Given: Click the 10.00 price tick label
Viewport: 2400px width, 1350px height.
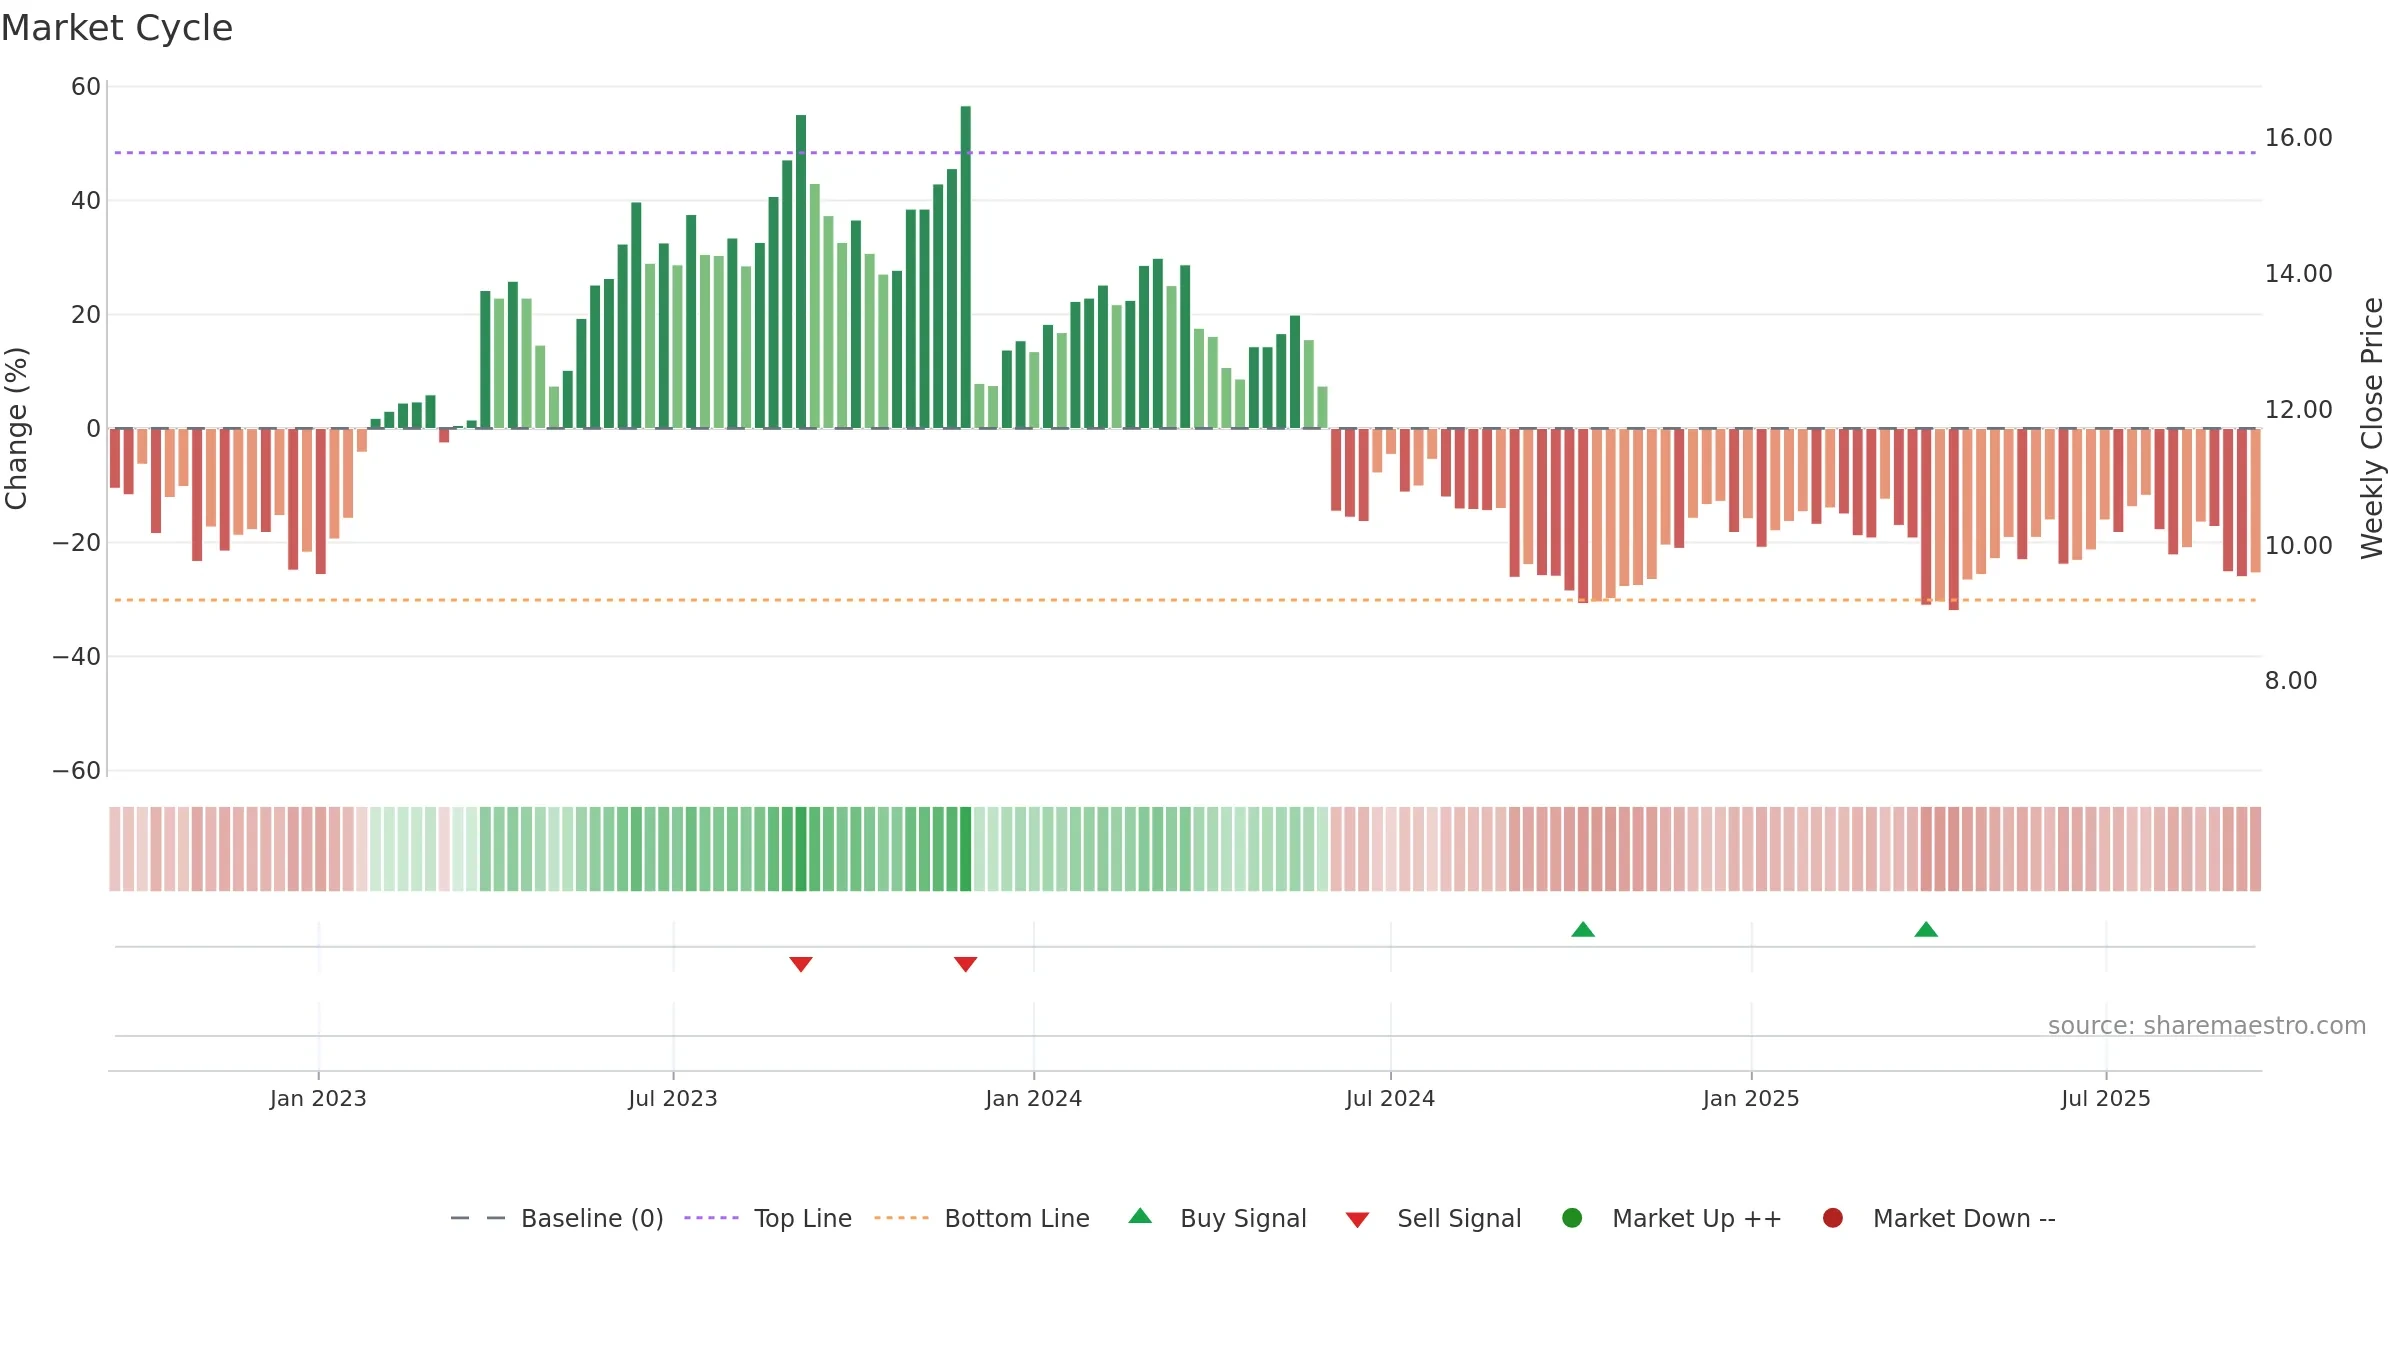Looking at the screenshot, I should point(2298,546).
